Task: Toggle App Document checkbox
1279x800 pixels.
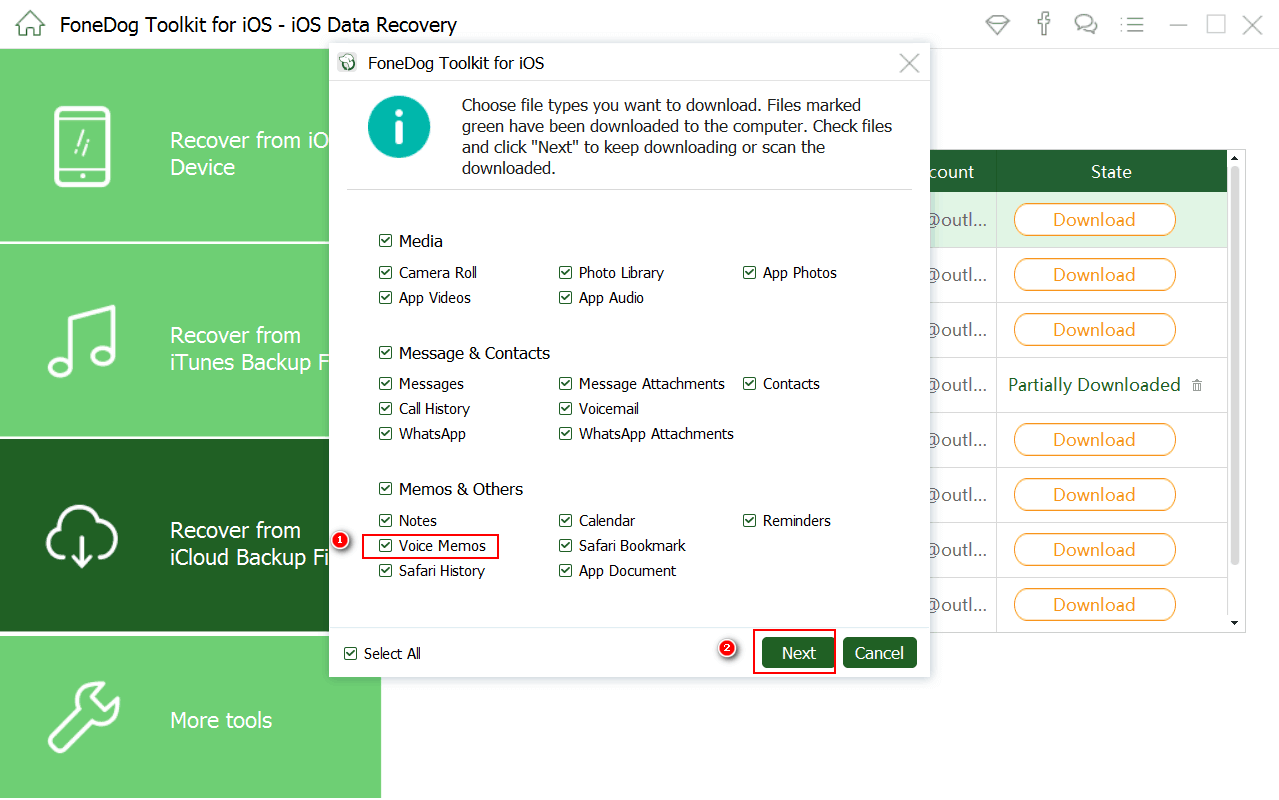Action: point(565,570)
